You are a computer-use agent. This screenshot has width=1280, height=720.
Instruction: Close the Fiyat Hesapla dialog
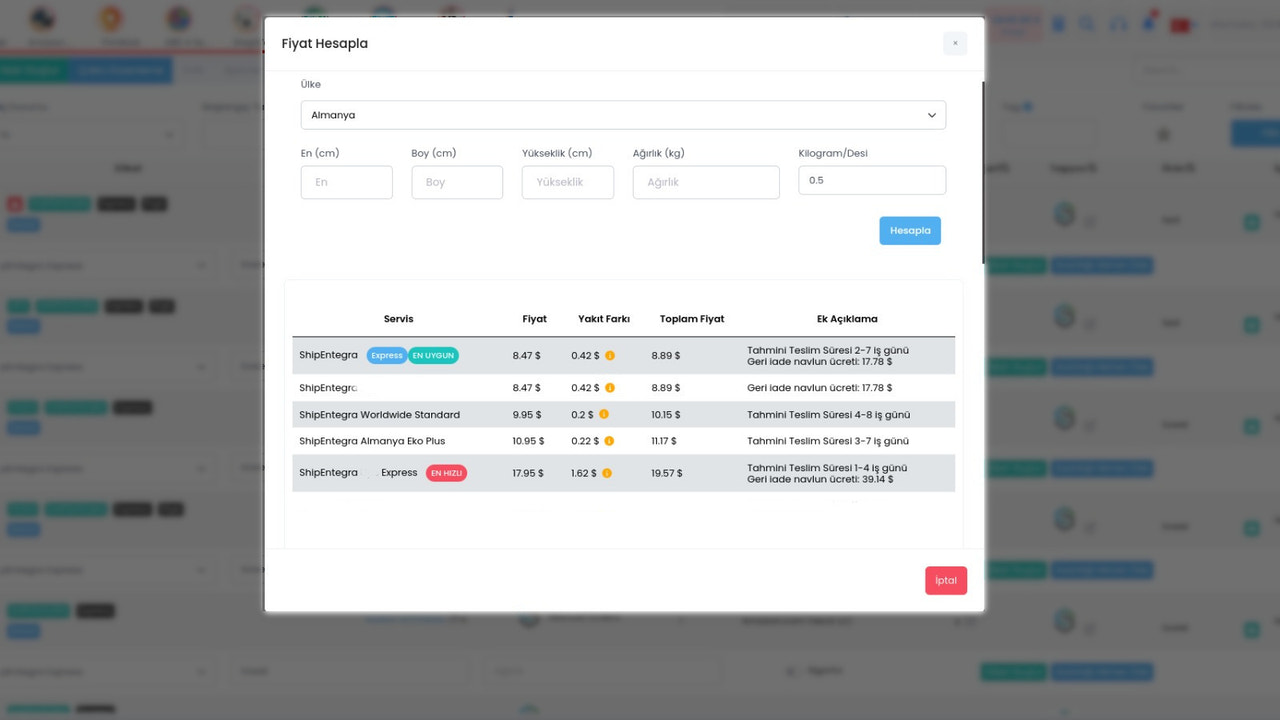click(955, 43)
